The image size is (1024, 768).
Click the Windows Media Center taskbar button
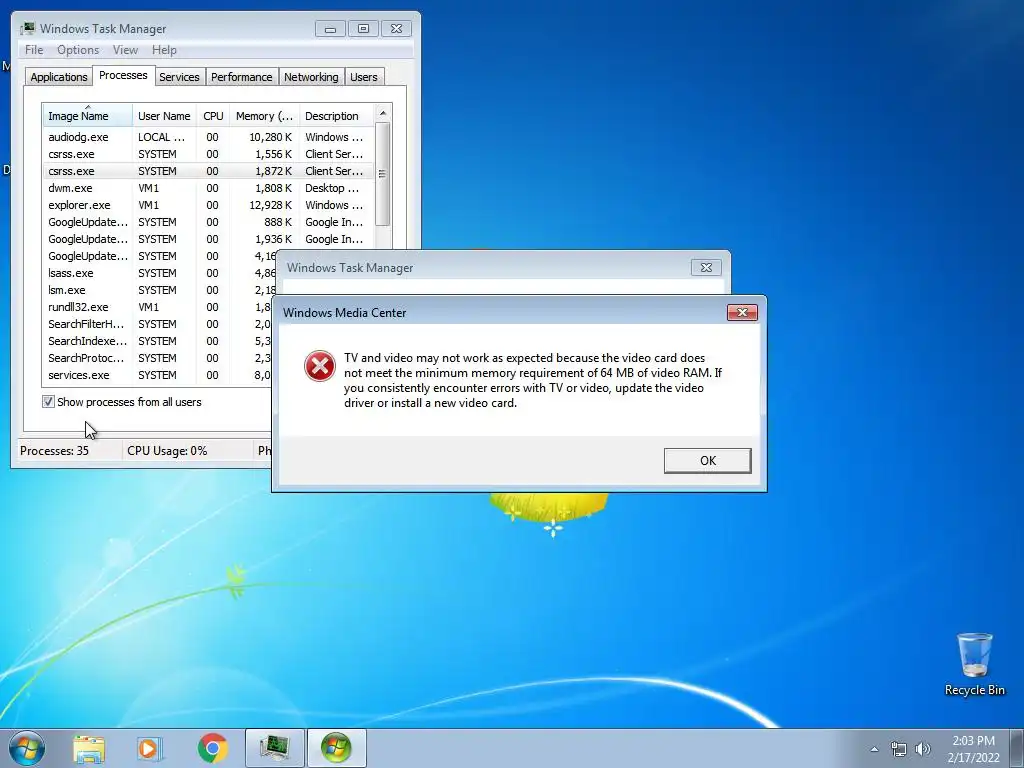pyautogui.click(x=336, y=748)
